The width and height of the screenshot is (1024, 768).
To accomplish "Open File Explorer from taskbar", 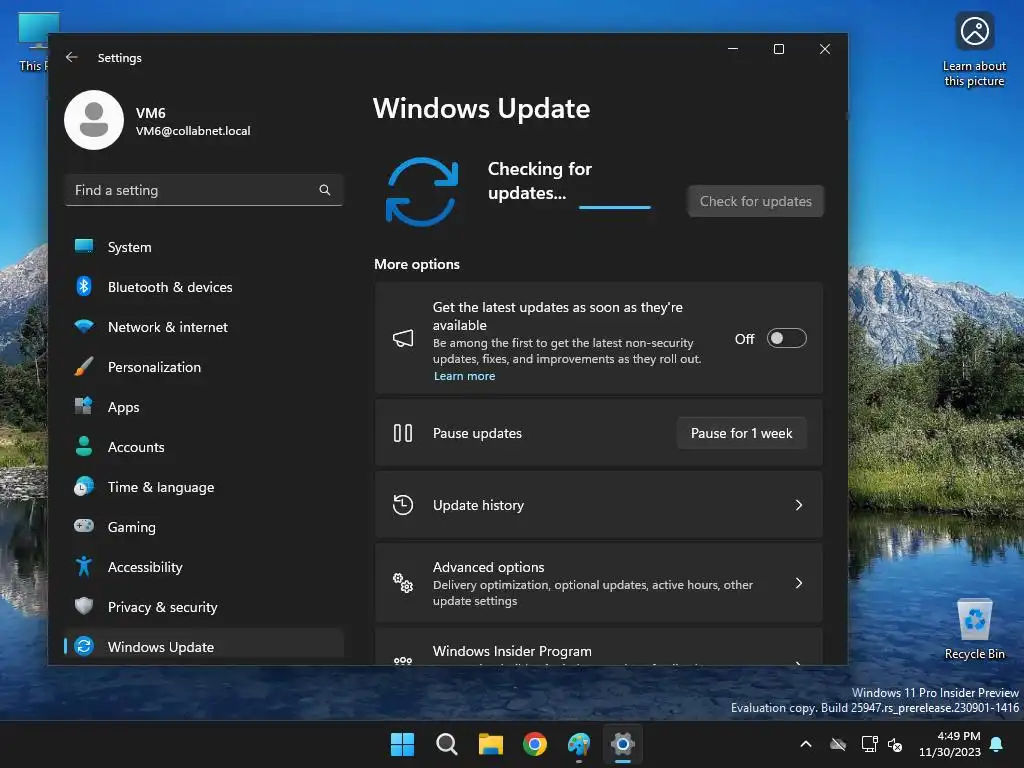I will 490,744.
